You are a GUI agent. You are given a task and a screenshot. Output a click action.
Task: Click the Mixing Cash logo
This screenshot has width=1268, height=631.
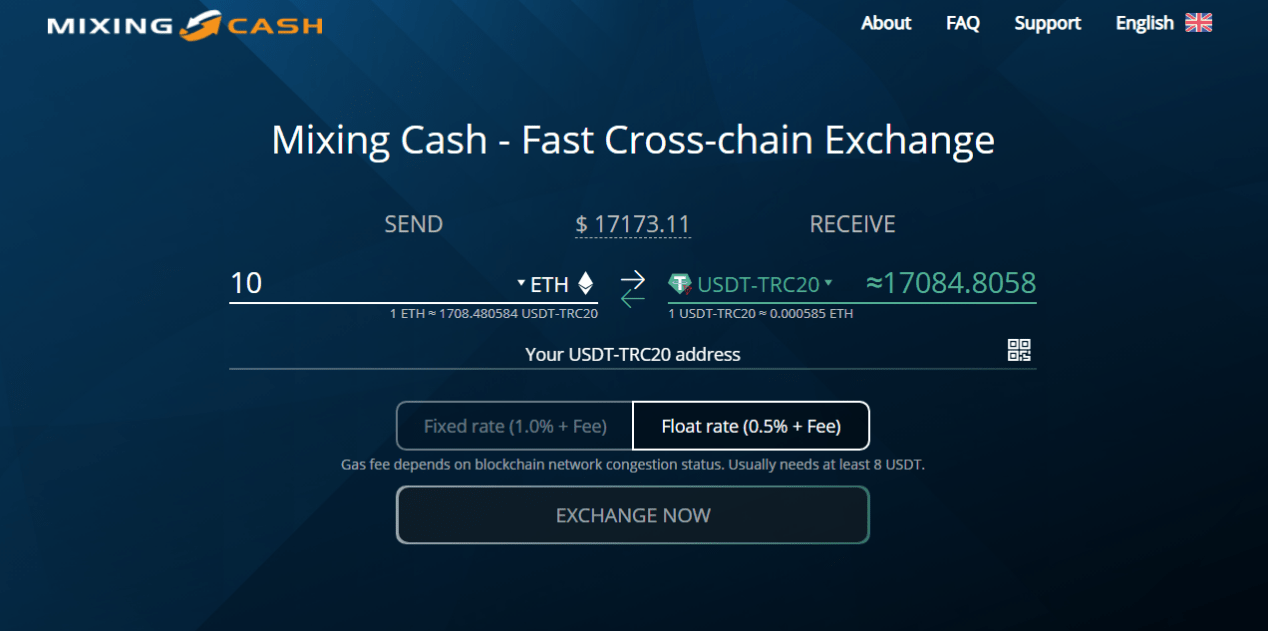tap(185, 25)
